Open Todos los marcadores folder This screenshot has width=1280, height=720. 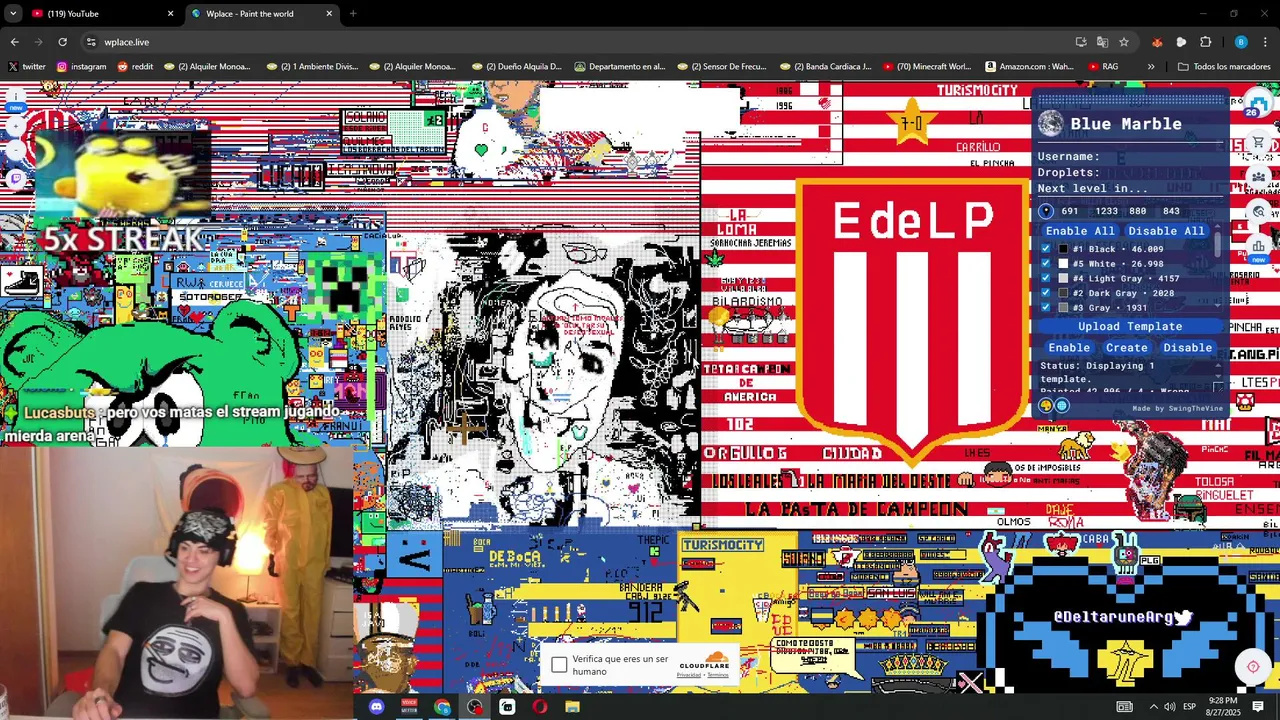(1224, 67)
